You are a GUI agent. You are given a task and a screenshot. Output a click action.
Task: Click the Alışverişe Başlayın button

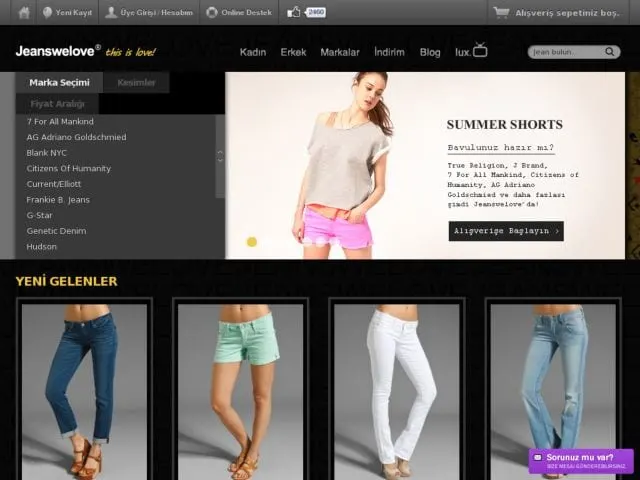[x=506, y=231]
